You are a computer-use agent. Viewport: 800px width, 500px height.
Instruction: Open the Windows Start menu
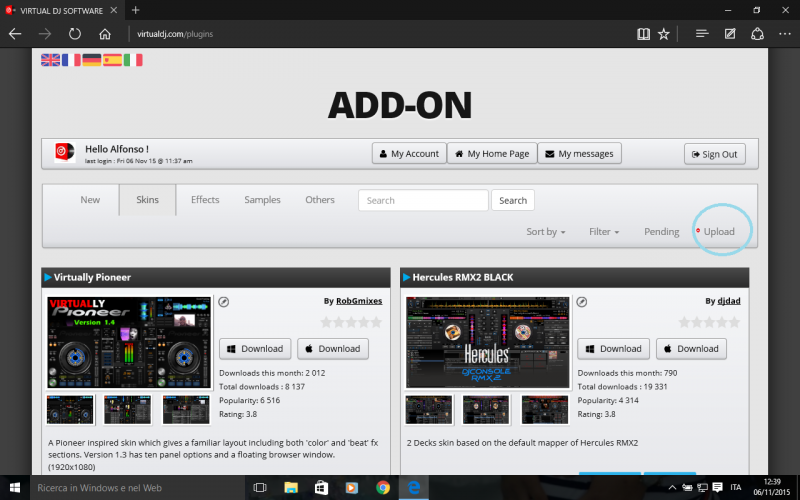coord(15,488)
